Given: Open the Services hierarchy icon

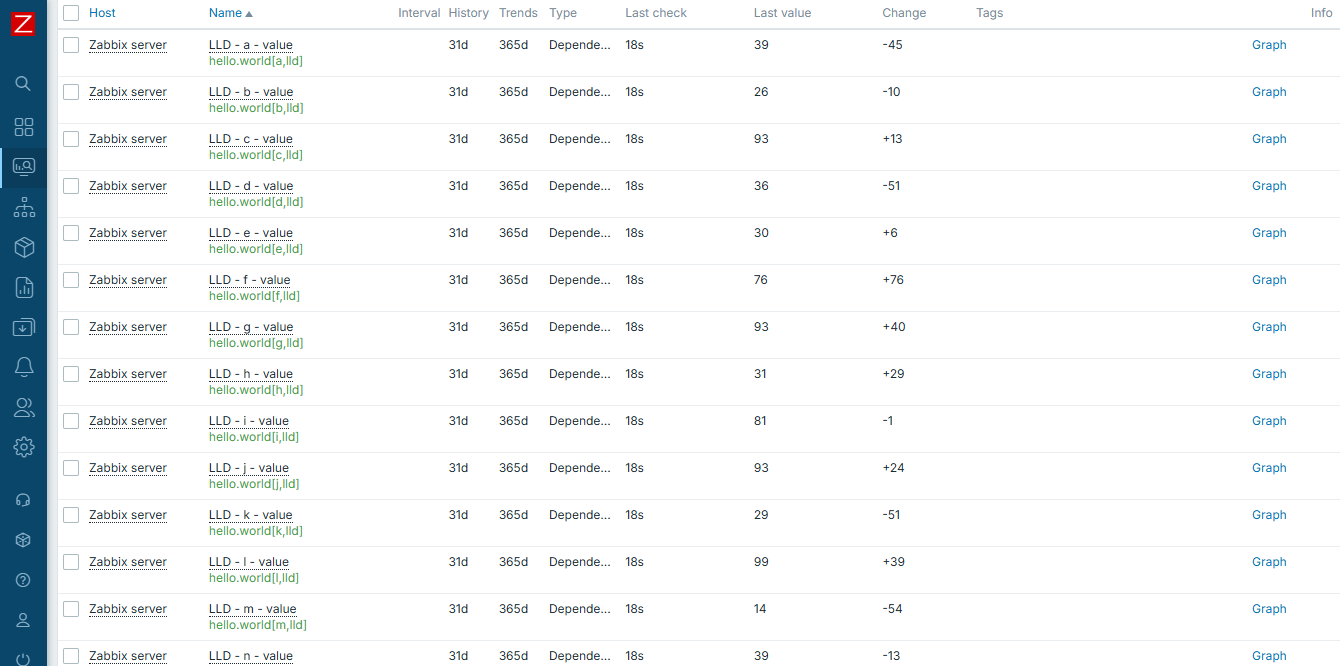Looking at the screenshot, I should 23,208.
